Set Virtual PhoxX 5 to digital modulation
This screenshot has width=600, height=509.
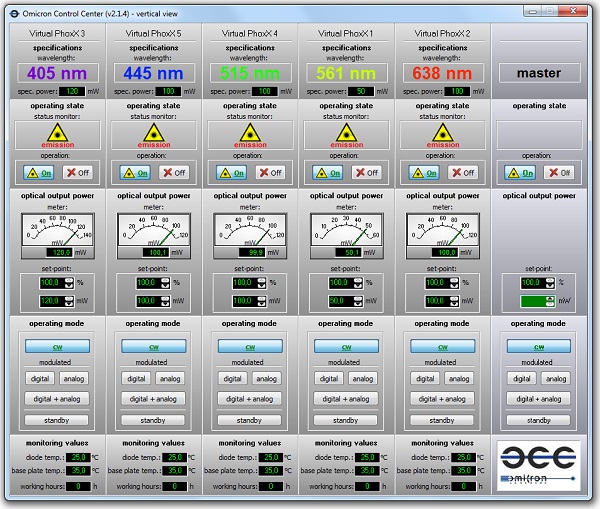137,379
